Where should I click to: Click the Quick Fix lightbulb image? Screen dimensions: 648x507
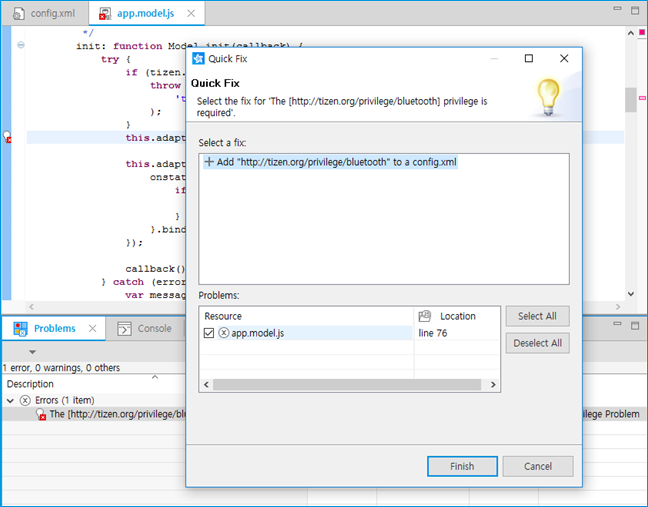(545, 96)
